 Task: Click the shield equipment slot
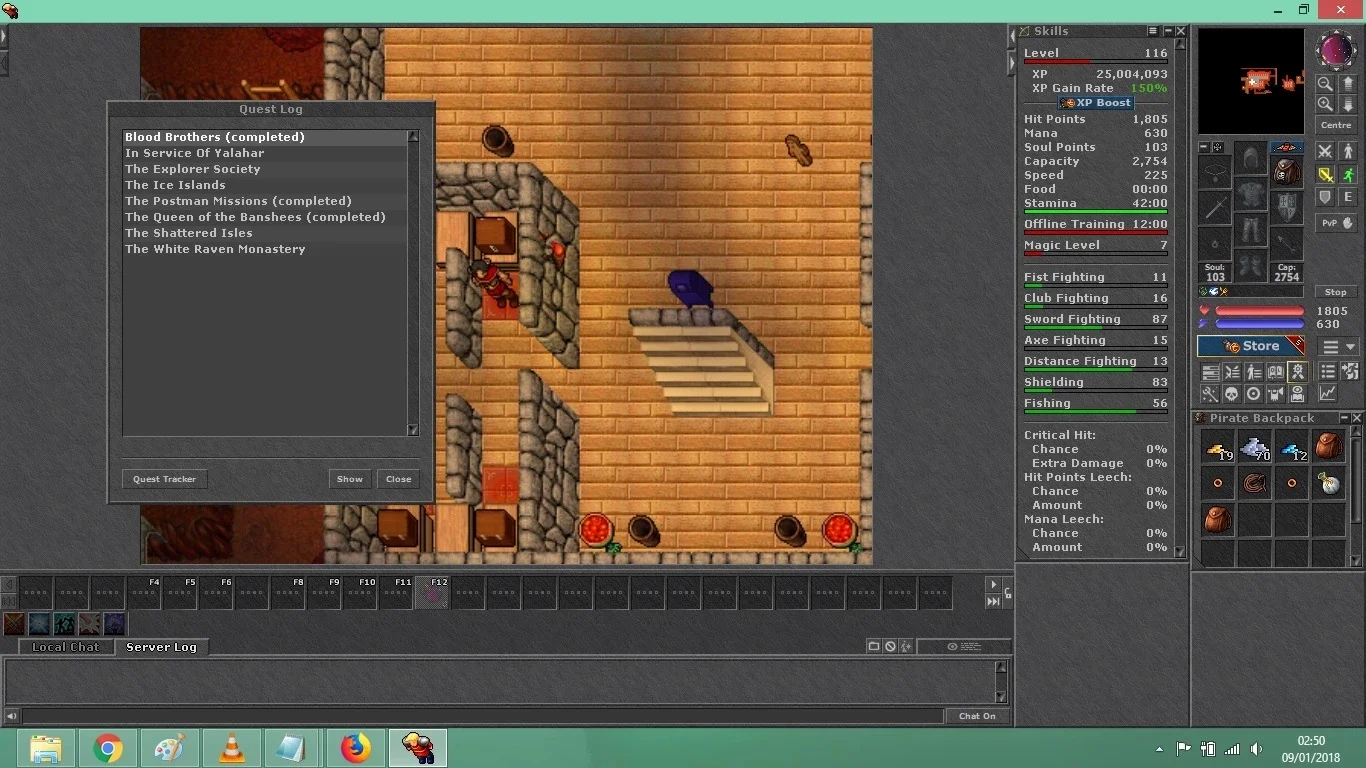[x=1286, y=206]
